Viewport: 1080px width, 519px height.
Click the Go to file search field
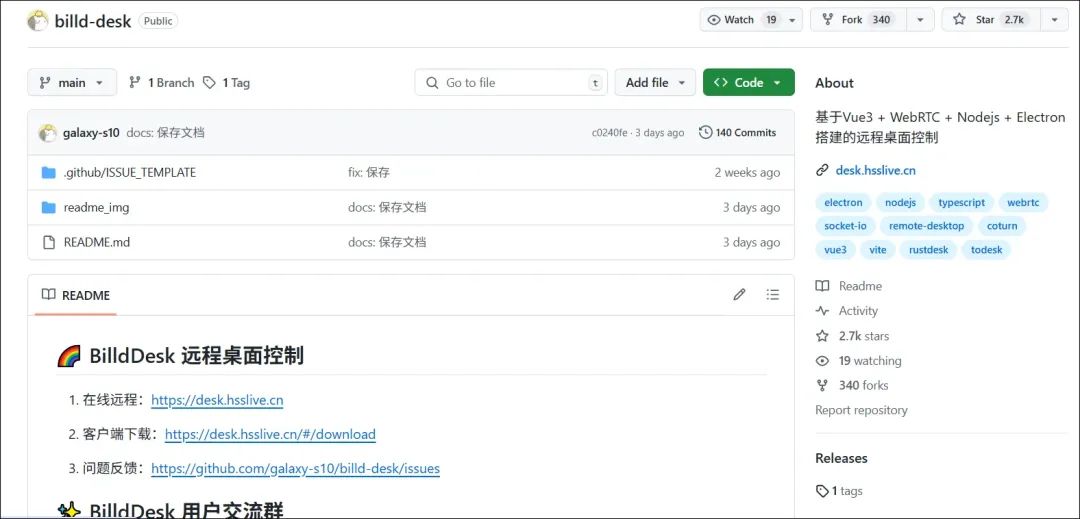510,83
